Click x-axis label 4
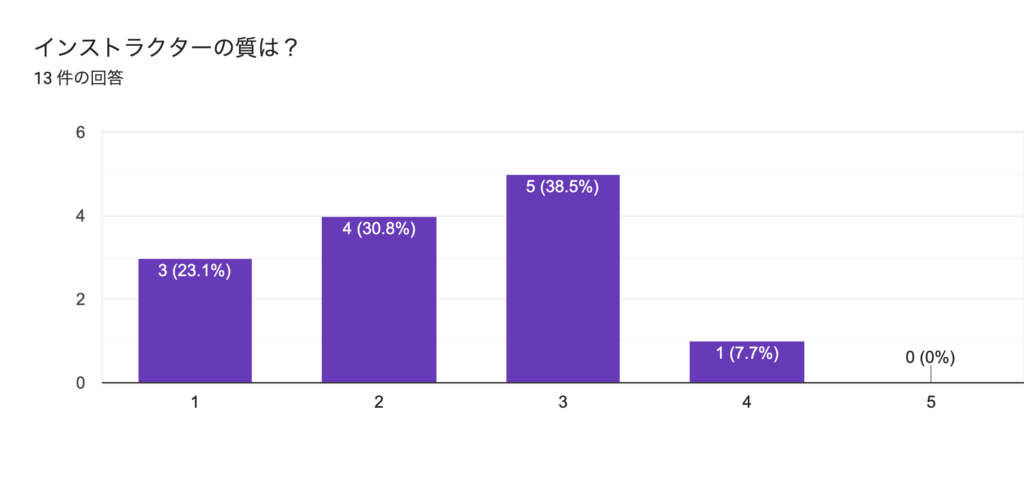 click(747, 402)
